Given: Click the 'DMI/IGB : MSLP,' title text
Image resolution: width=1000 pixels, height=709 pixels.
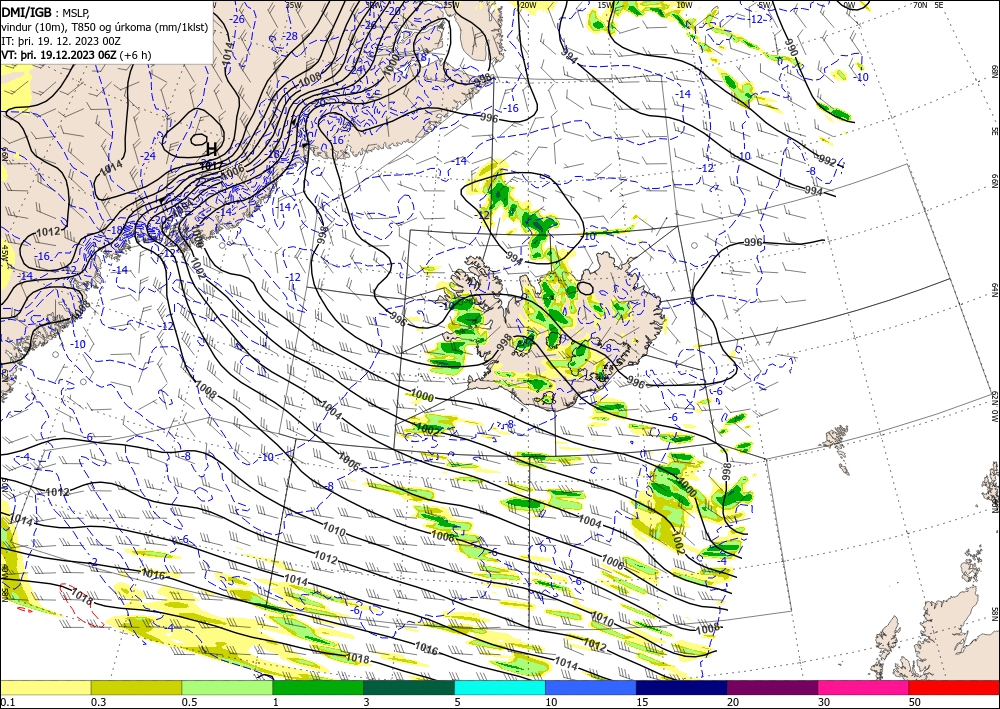Looking at the screenshot, I should pyautogui.click(x=46, y=11).
